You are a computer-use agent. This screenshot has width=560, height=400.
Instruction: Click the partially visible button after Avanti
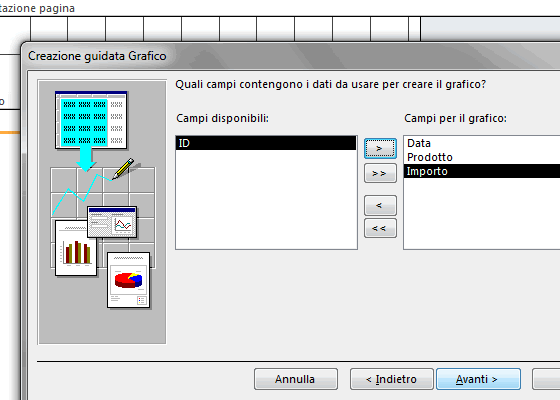click(x=546, y=379)
